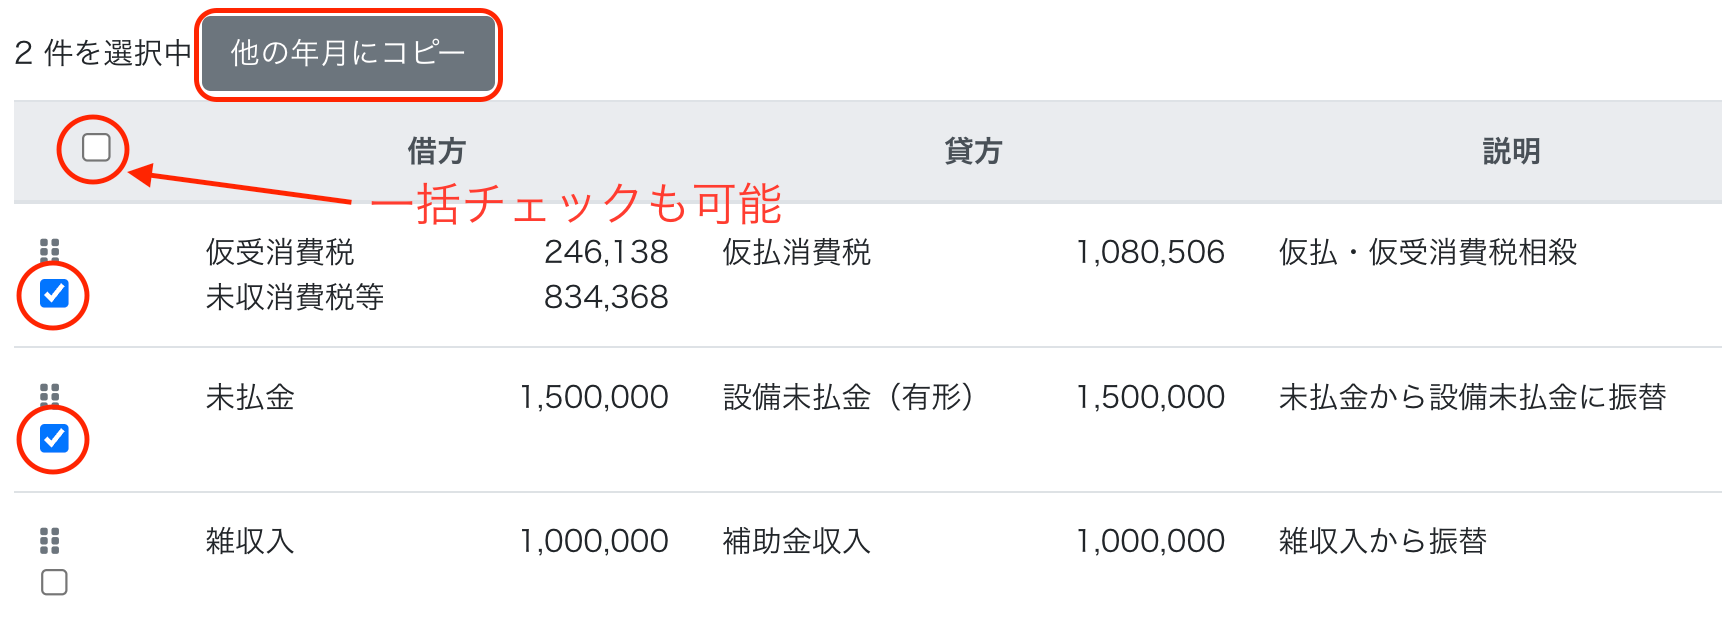The height and width of the screenshot is (642, 1722).
Task: Click the 貸方 column header
Action: click(x=972, y=152)
